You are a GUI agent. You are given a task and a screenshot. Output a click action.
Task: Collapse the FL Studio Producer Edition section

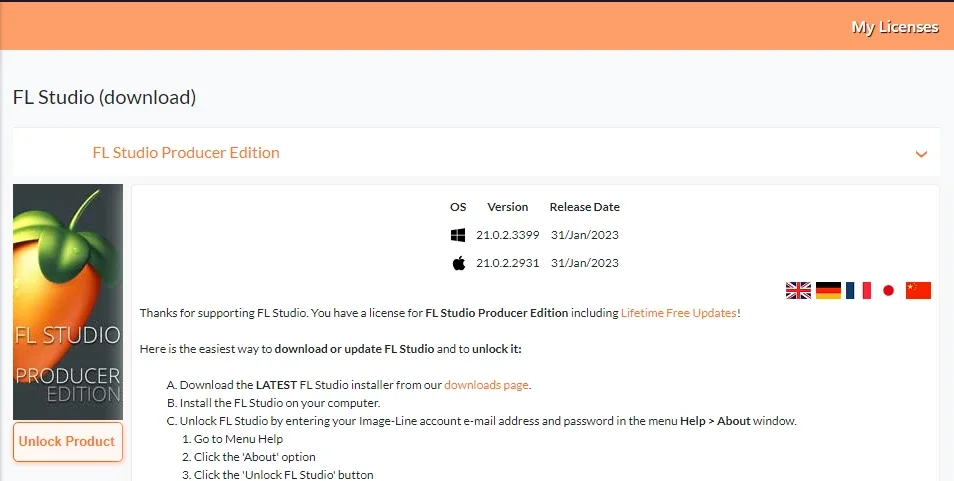point(921,154)
